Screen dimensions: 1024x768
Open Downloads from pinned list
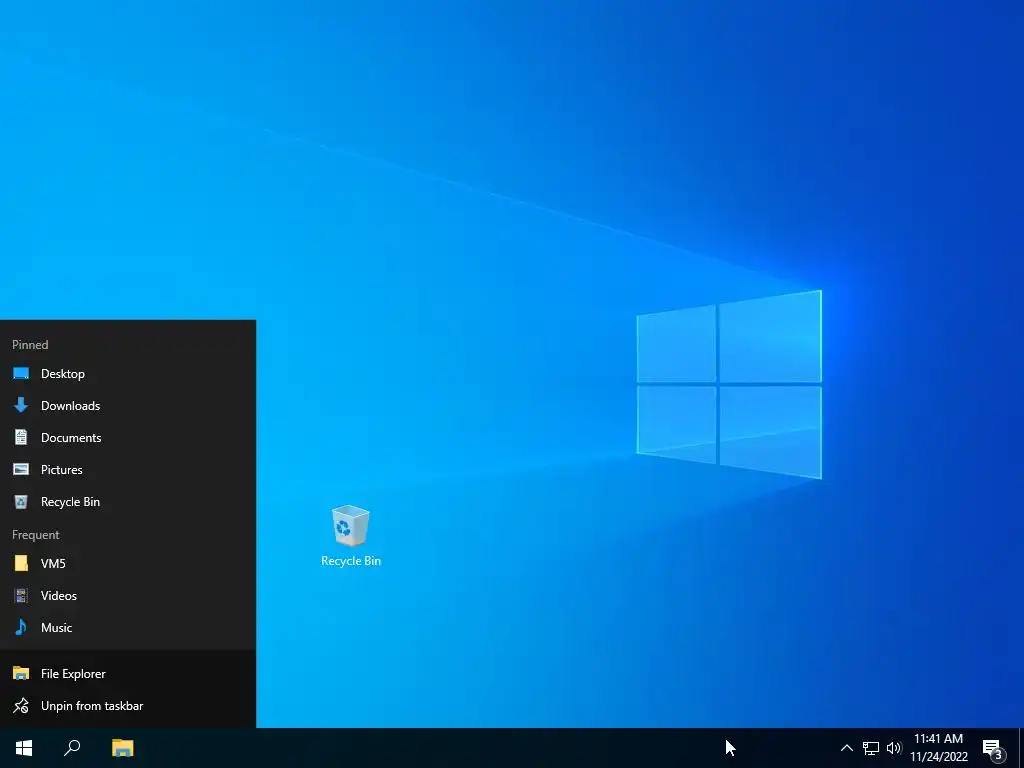pos(128,406)
